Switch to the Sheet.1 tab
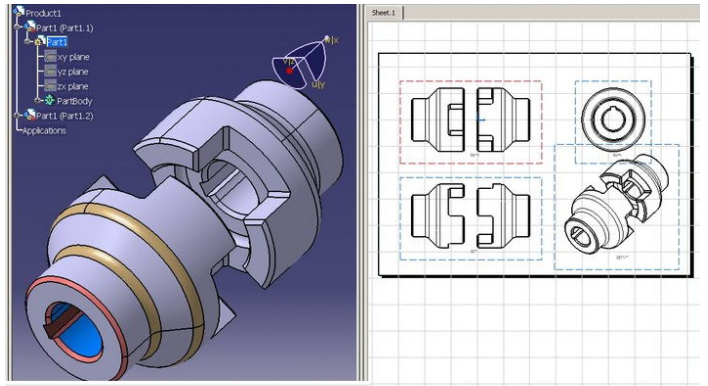 [x=384, y=13]
